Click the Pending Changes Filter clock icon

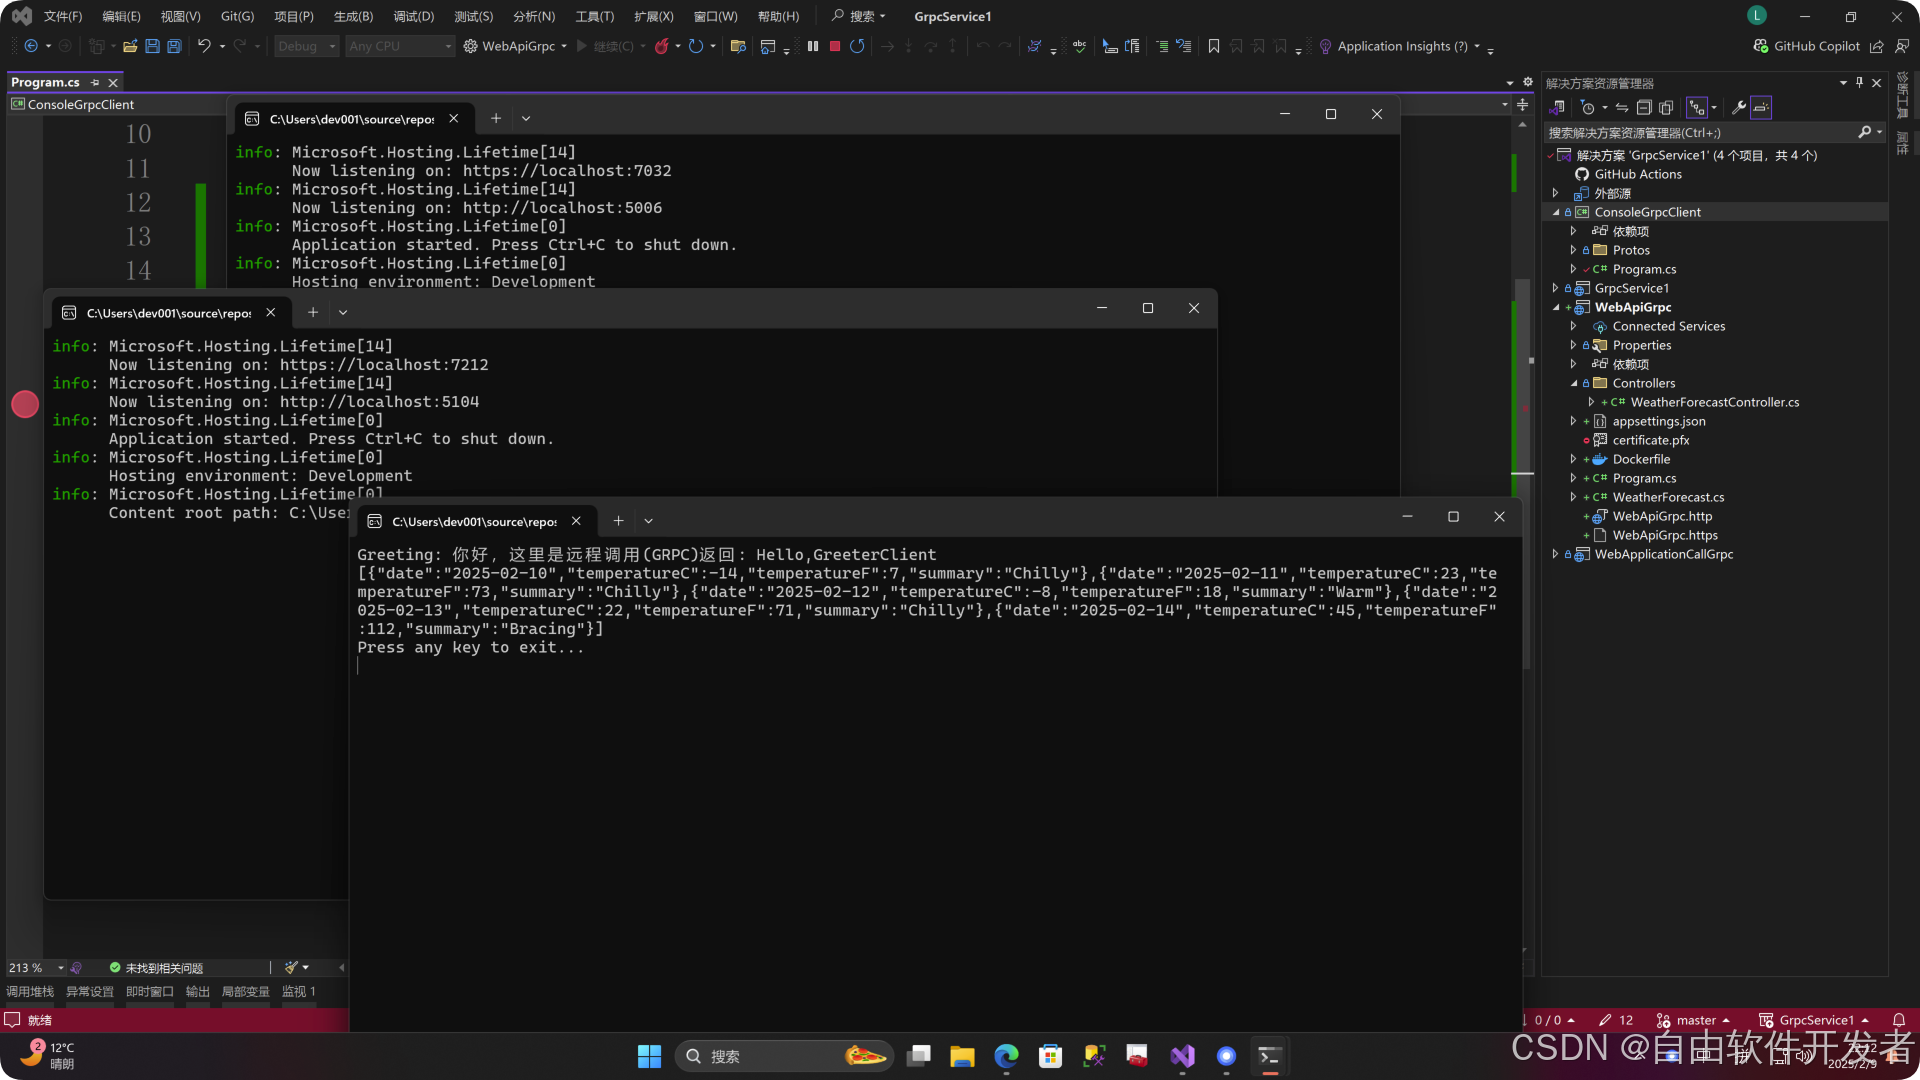[x=1588, y=108]
